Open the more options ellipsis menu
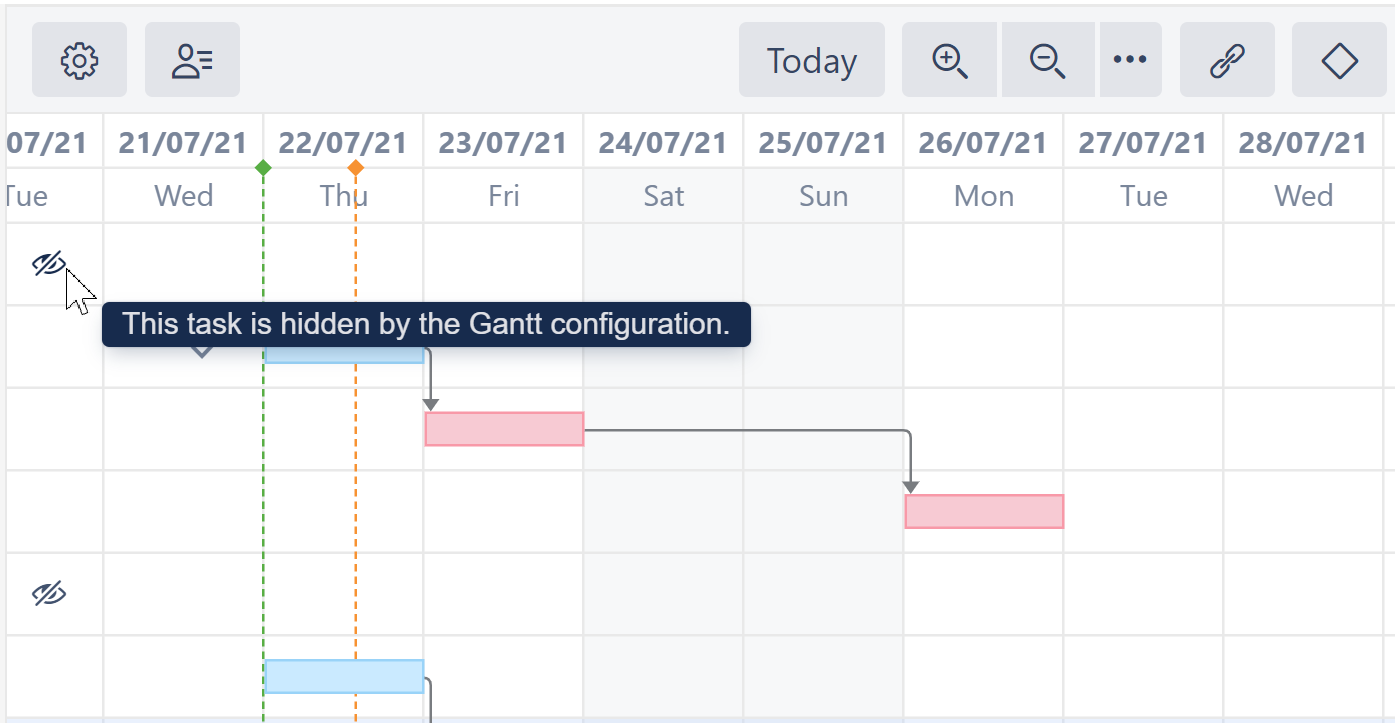 1130,60
